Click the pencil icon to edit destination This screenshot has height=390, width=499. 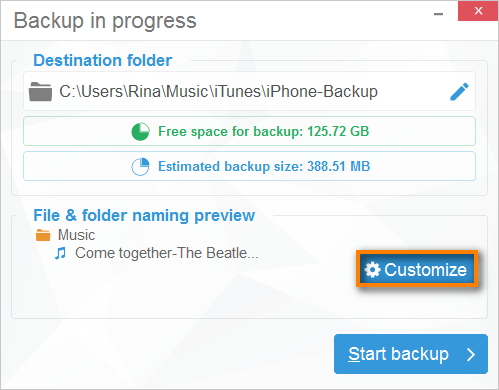pyautogui.click(x=459, y=92)
